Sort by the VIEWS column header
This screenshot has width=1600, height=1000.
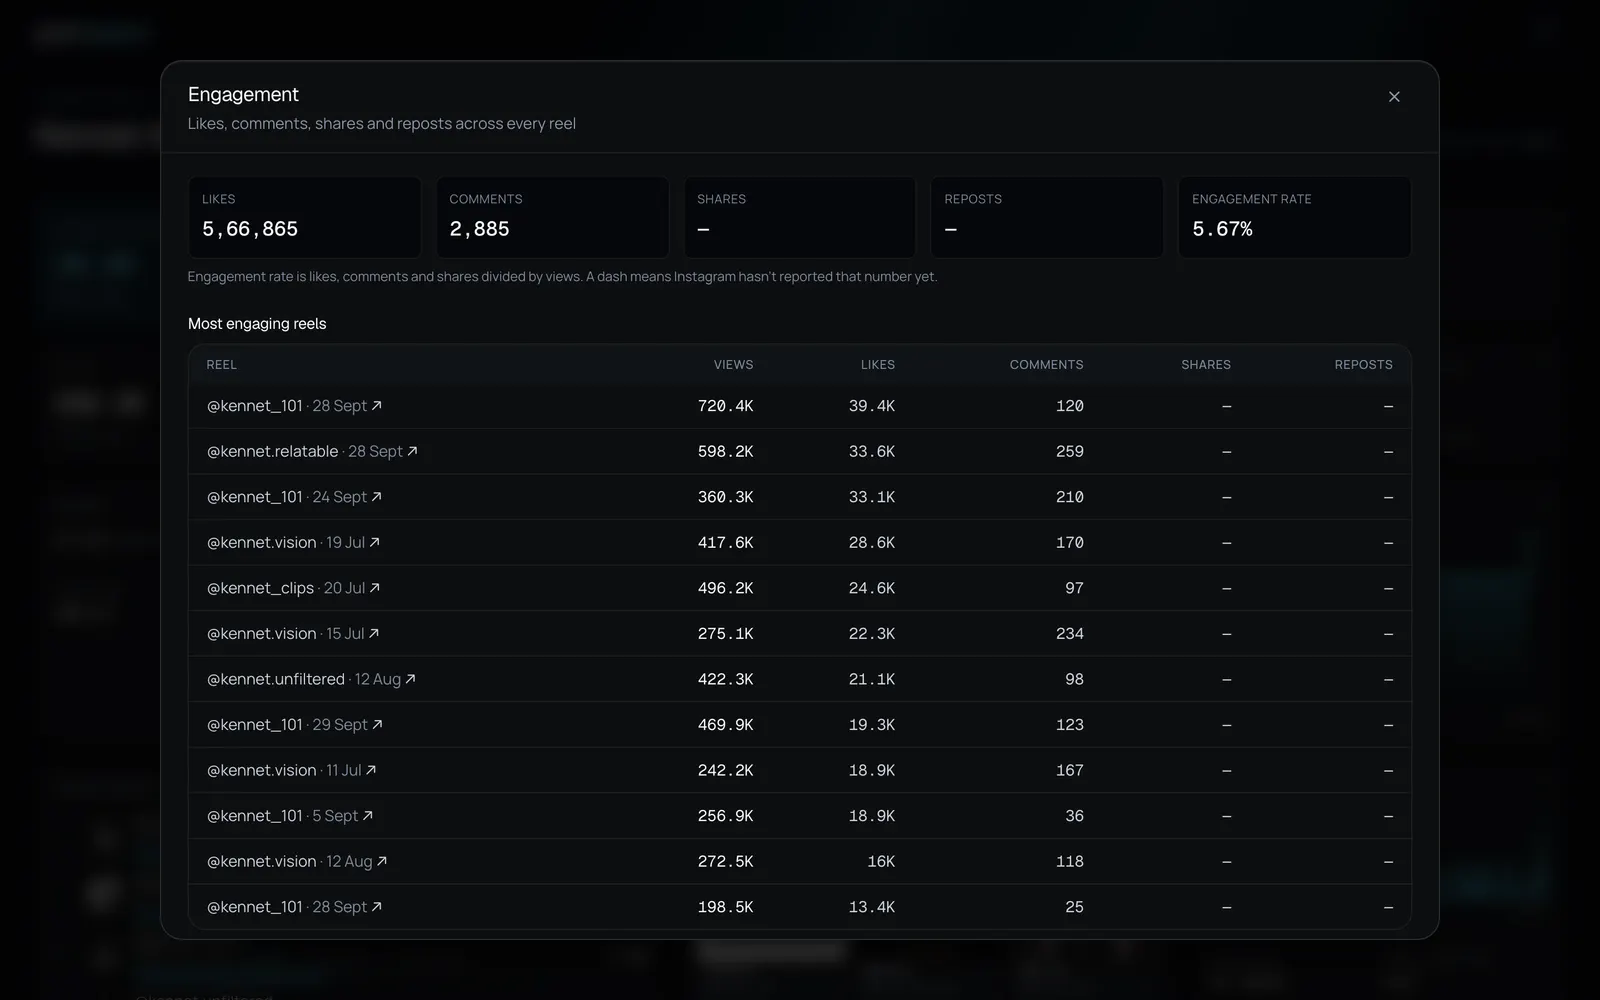click(x=733, y=365)
